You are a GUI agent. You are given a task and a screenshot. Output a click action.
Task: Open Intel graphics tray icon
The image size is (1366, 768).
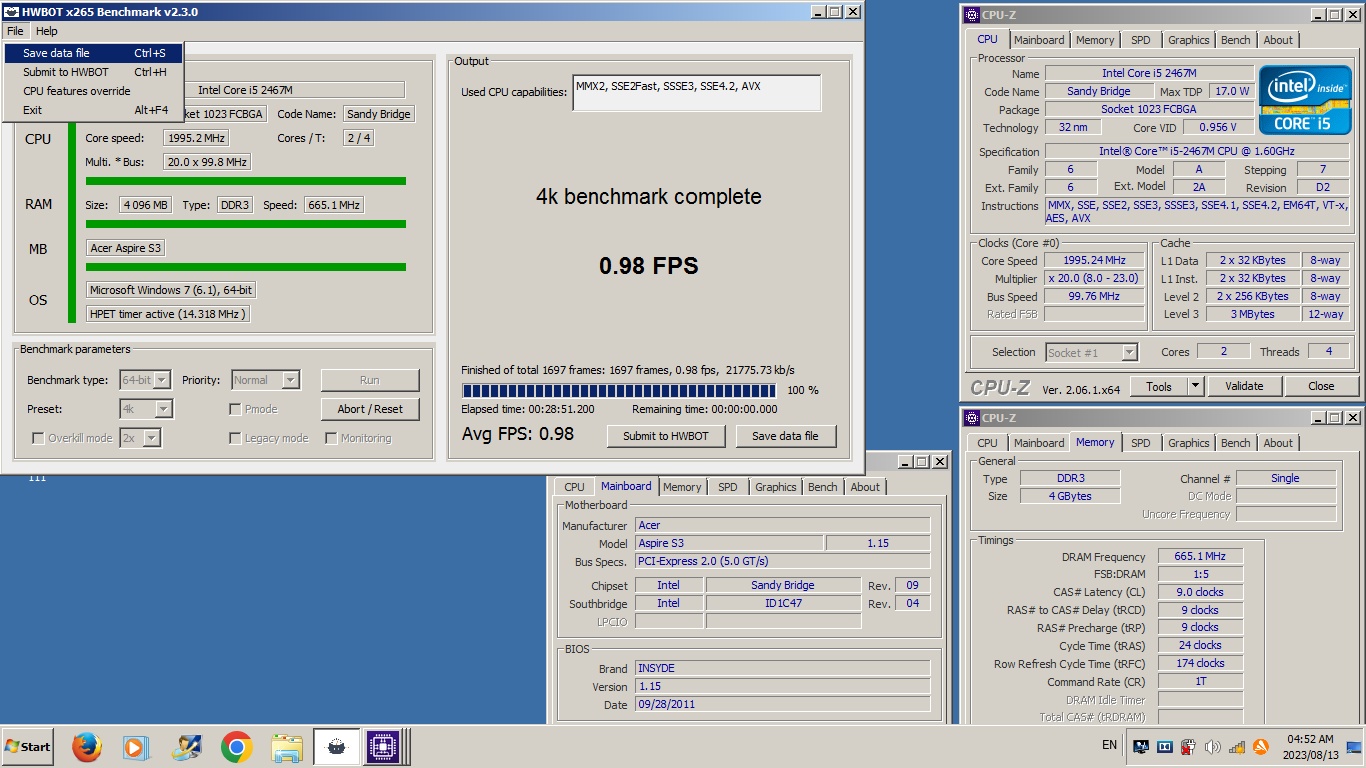click(1140, 746)
